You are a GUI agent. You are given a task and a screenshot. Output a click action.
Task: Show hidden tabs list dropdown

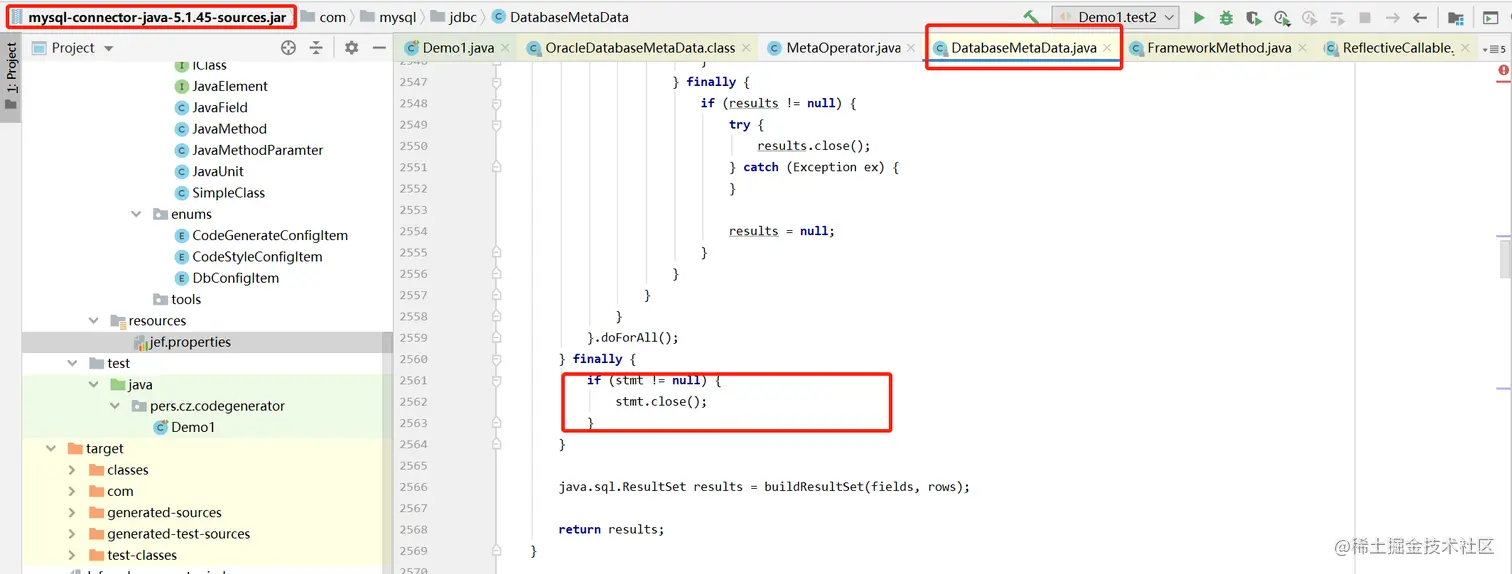click(1494, 48)
